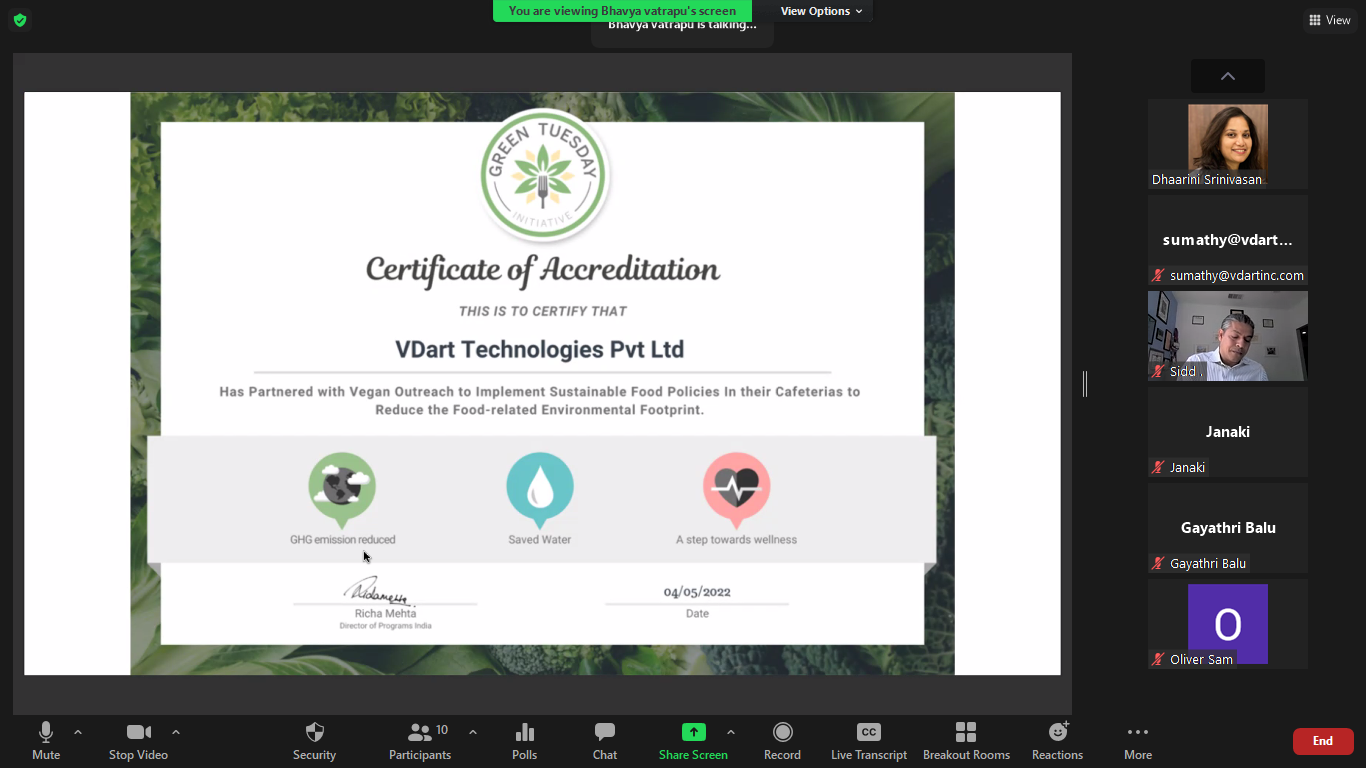Click the date '04/05/2022' on certificate
The width and height of the screenshot is (1366, 768).
pos(697,592)
